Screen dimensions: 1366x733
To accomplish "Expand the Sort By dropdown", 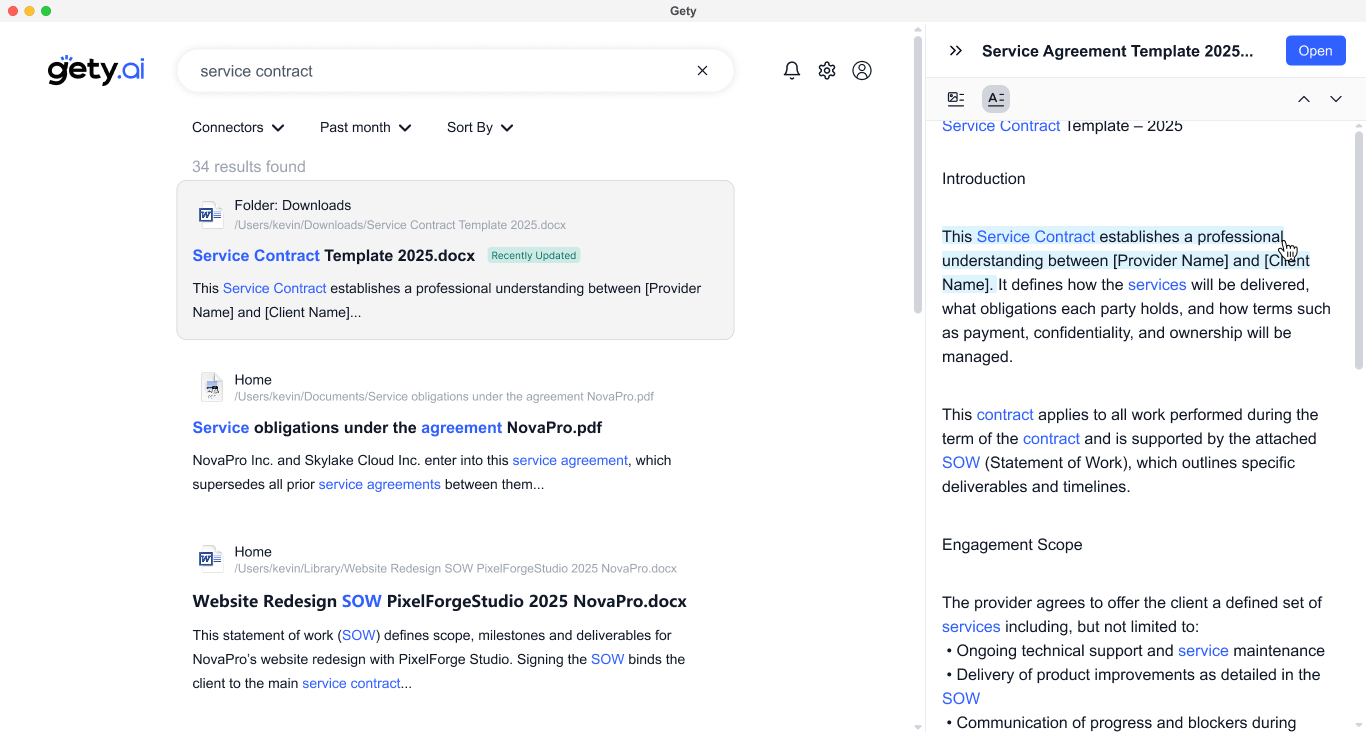I will (480, 128).
